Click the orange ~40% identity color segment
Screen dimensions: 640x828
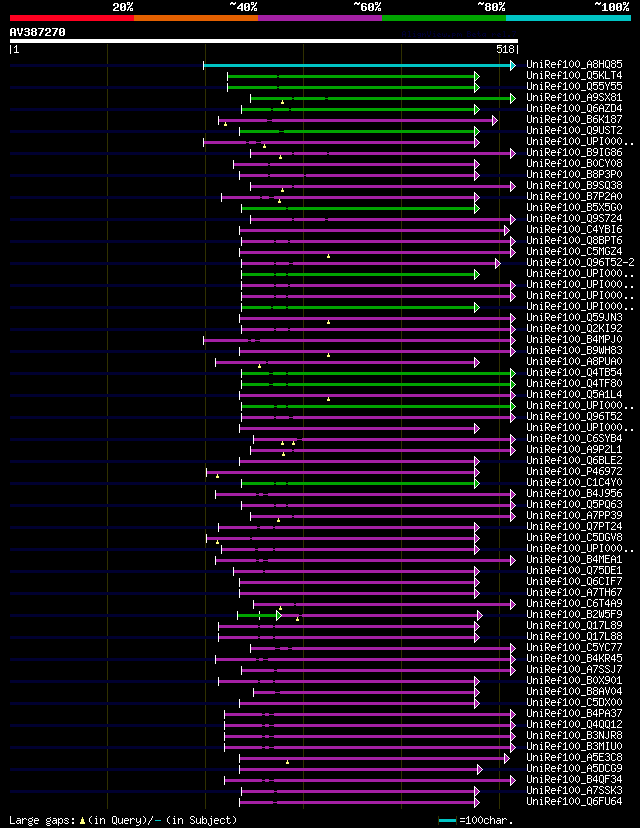[196, 18]
